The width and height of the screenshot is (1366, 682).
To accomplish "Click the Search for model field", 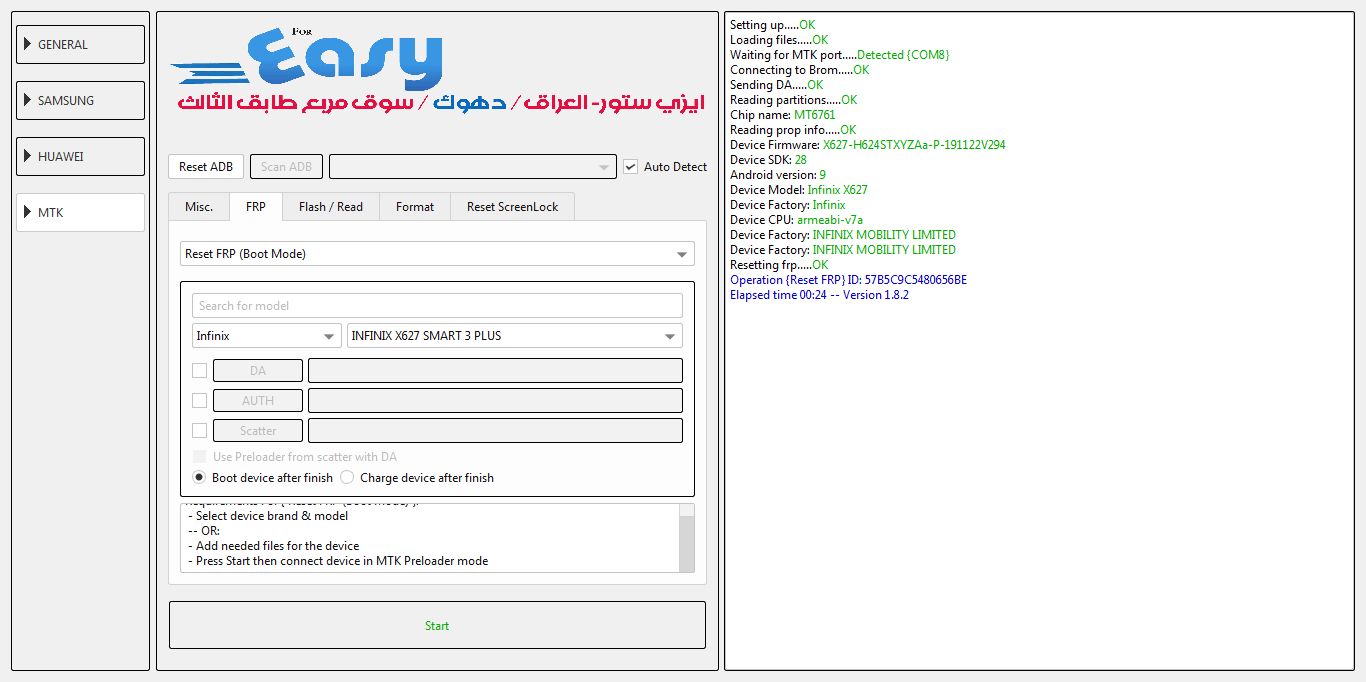I will pos(437,306).
